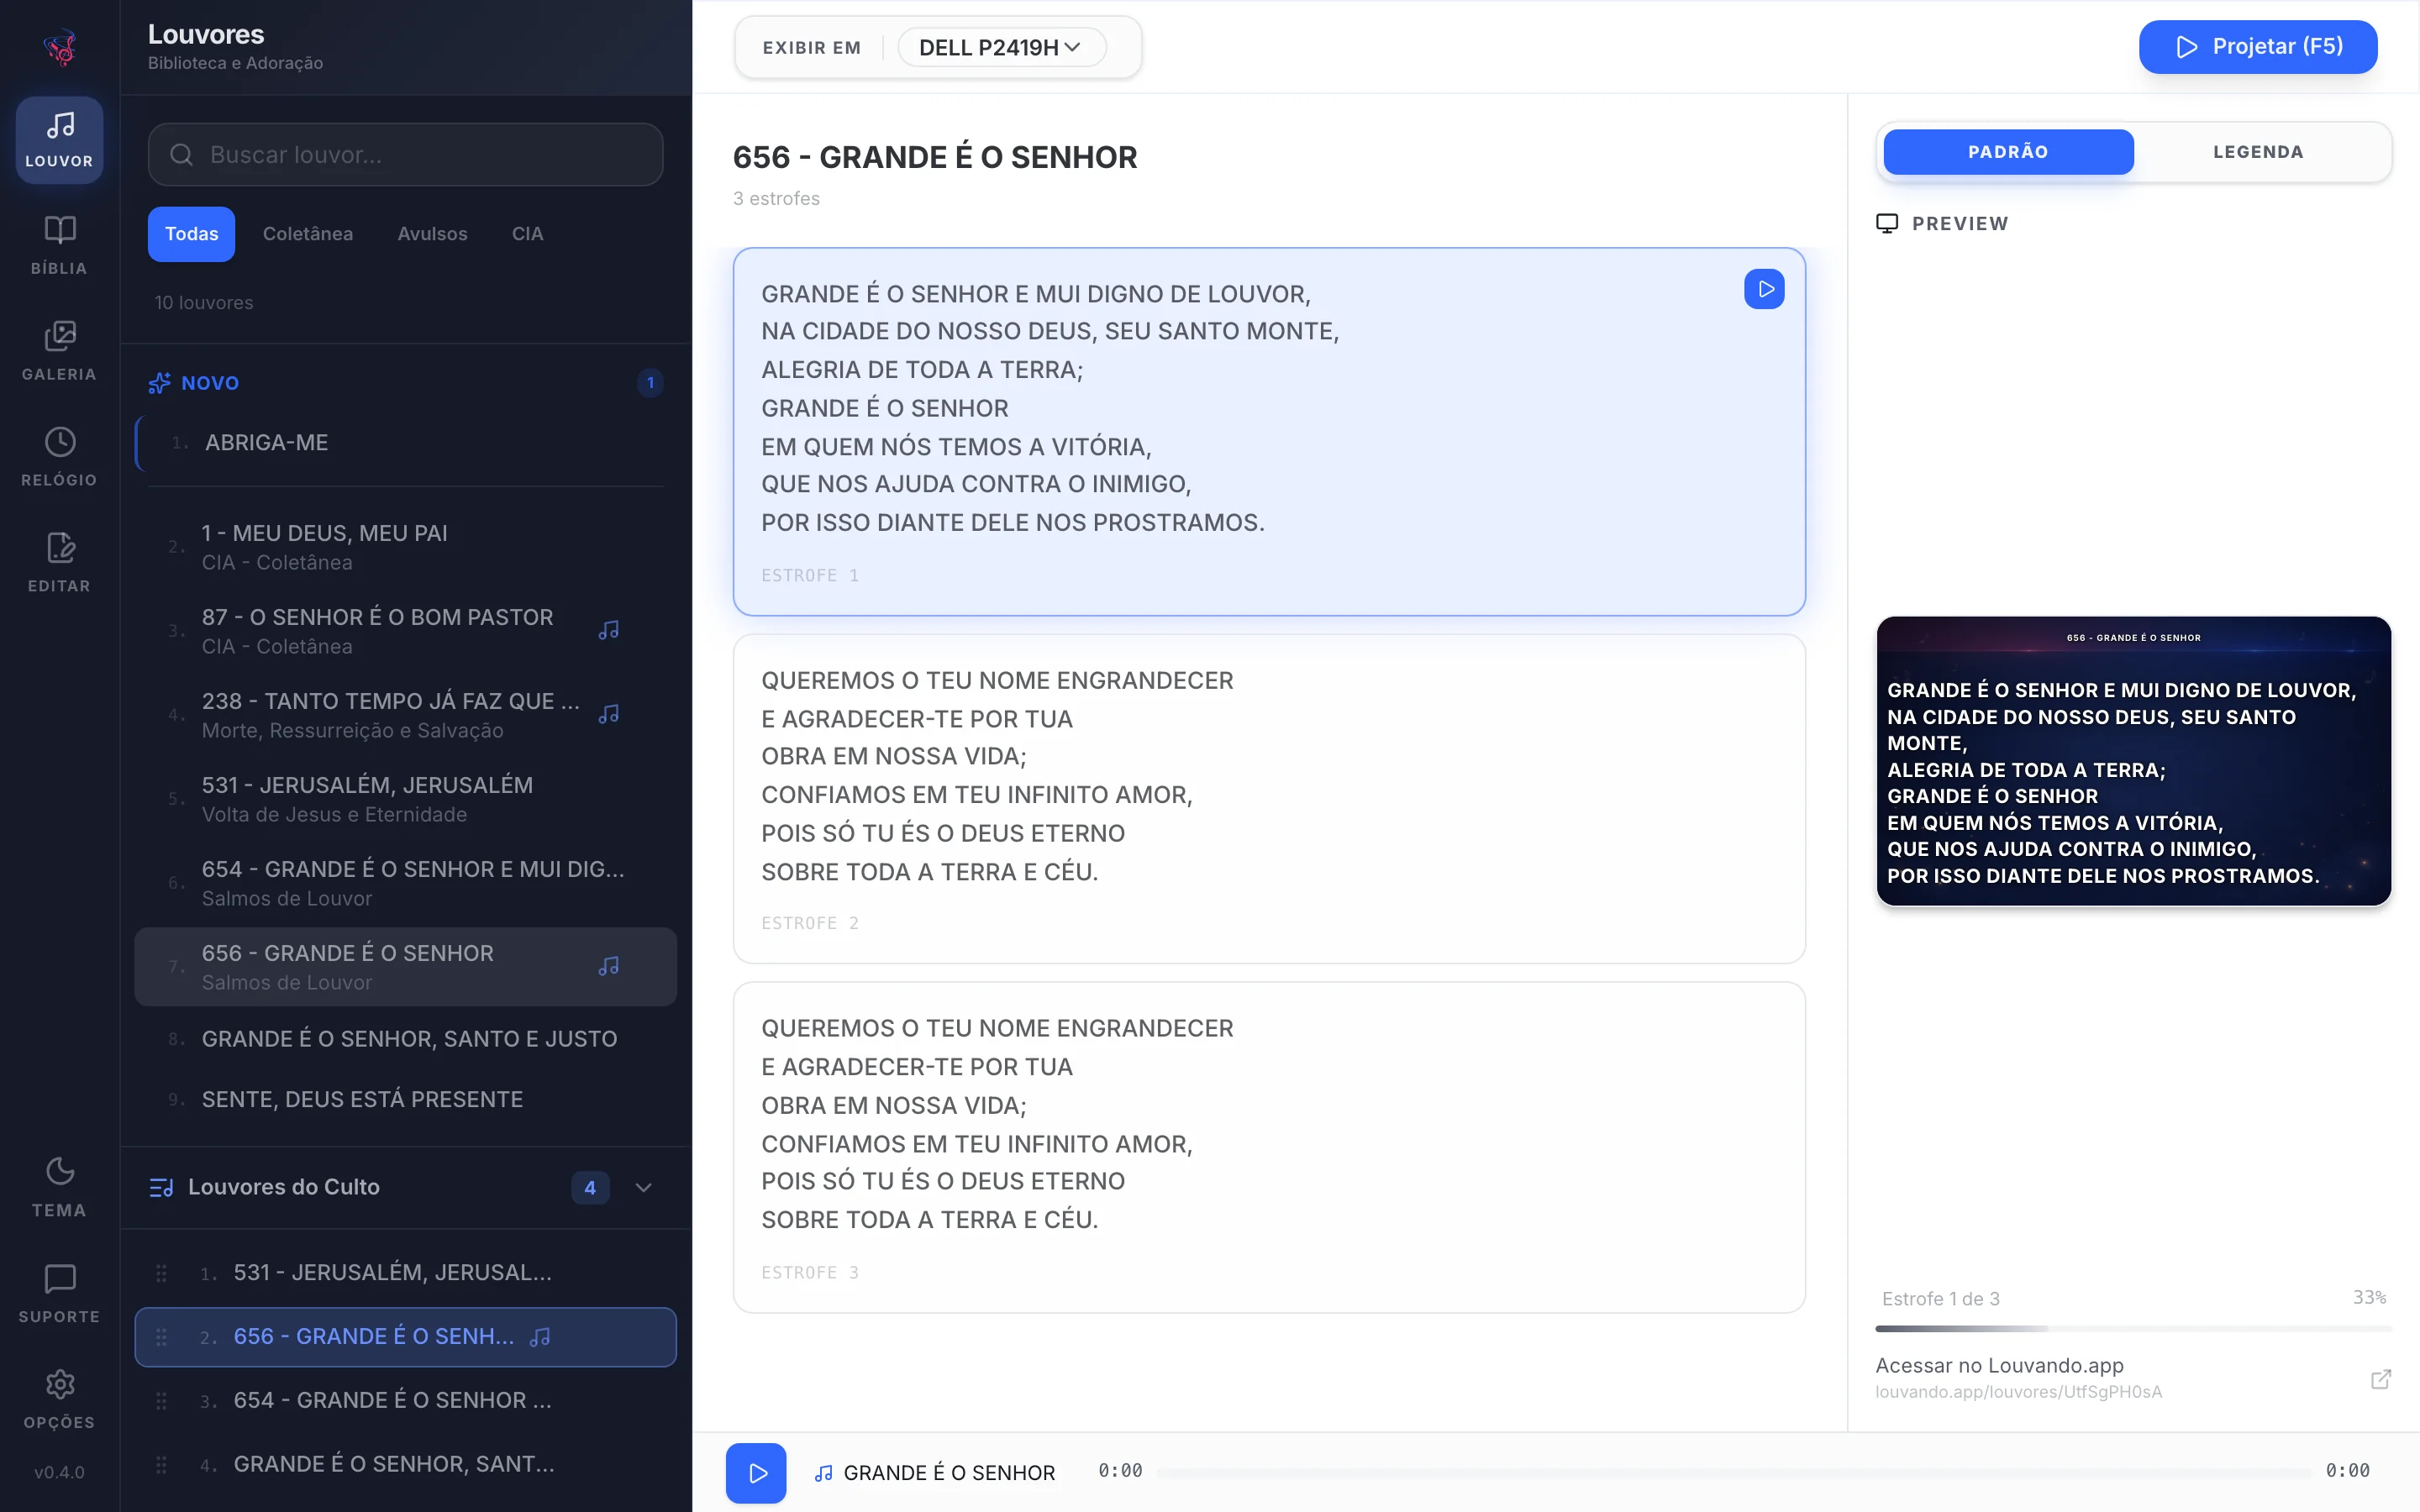Collapse the Louvores do Culto section

tap(644, 1187)
